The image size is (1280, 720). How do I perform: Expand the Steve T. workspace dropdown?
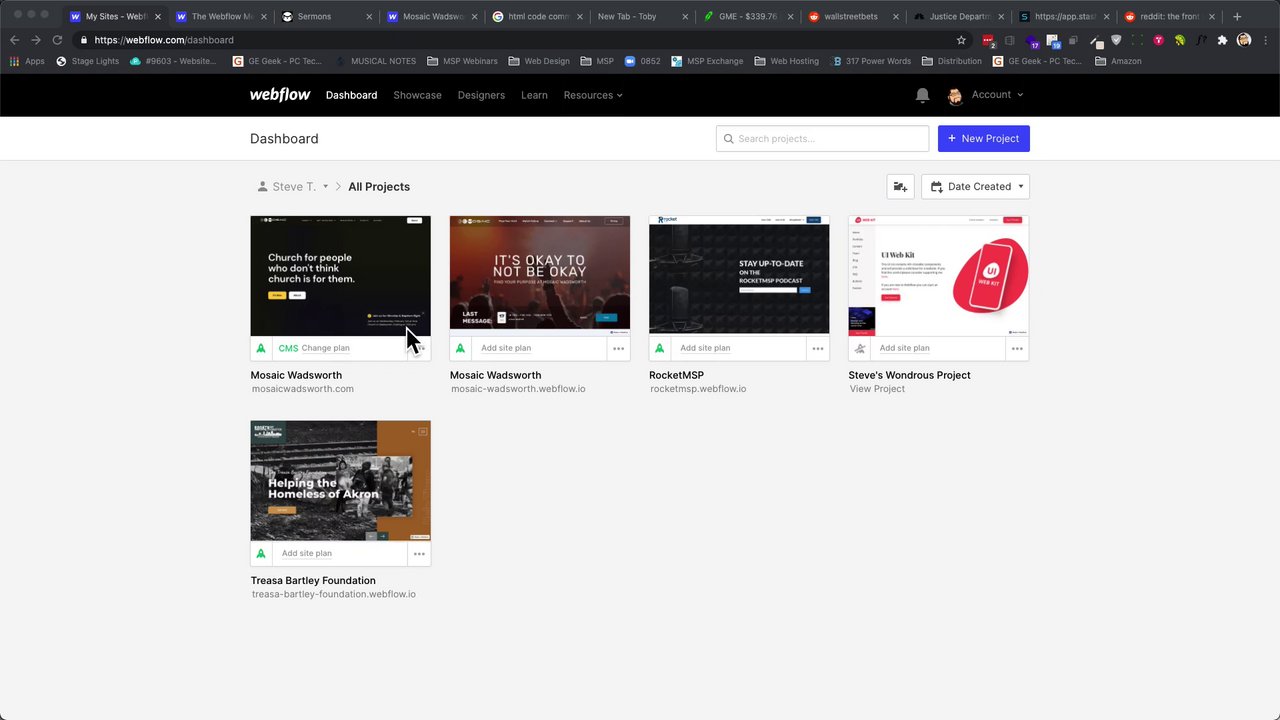[x=293, y=187]
